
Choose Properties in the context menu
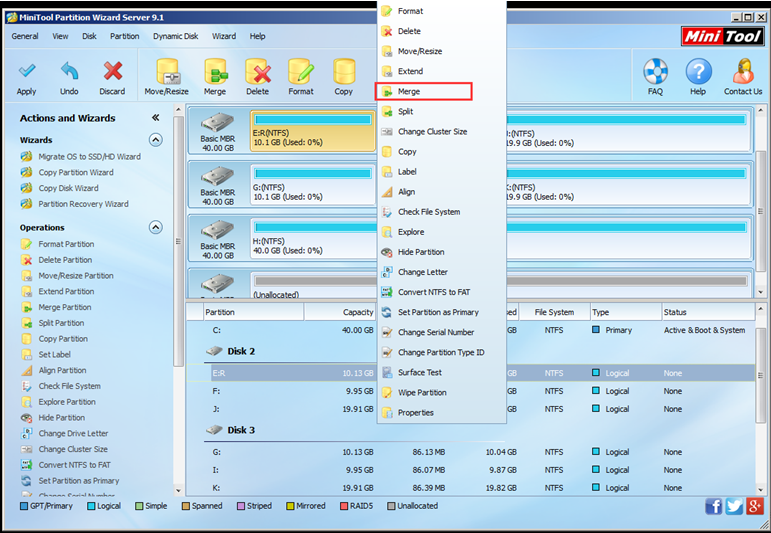point(442,413)
